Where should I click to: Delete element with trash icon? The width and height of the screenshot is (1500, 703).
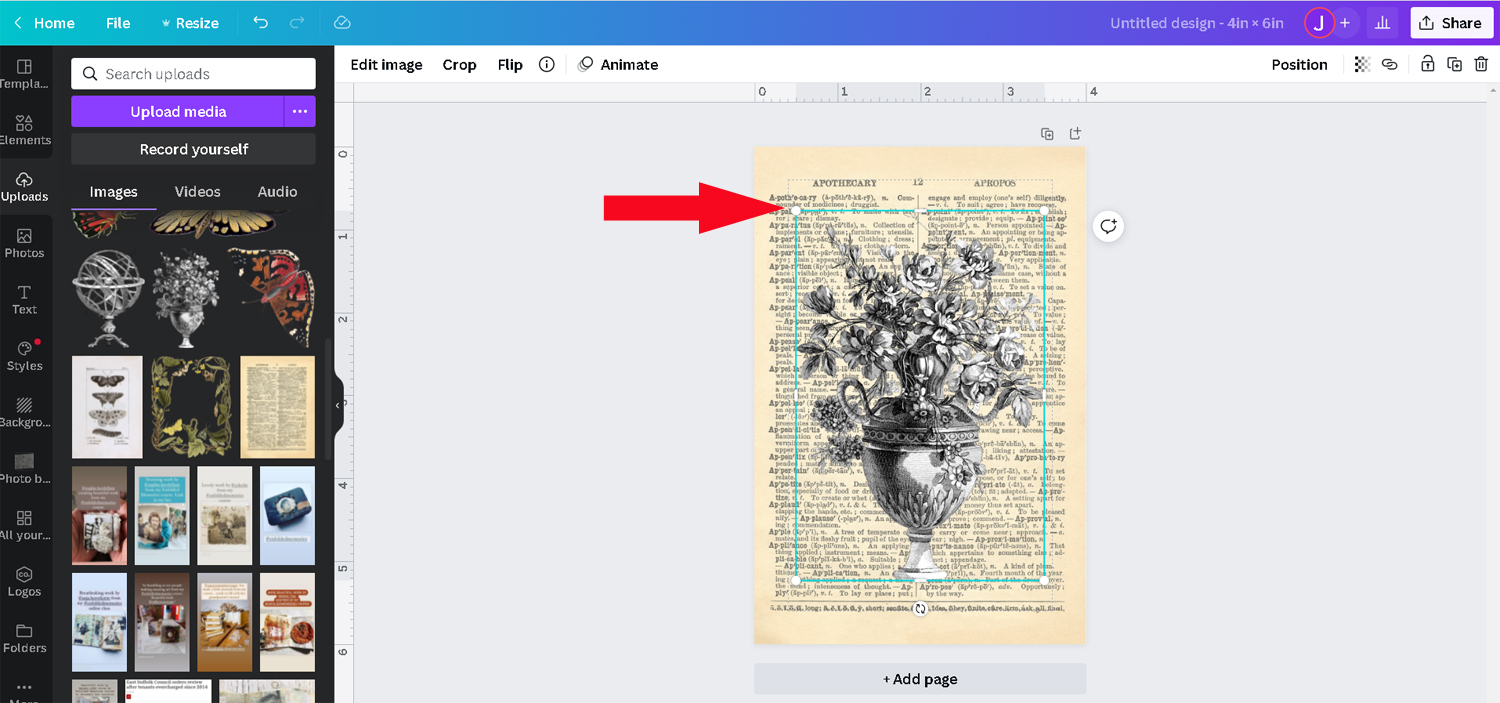[1481, 64]
